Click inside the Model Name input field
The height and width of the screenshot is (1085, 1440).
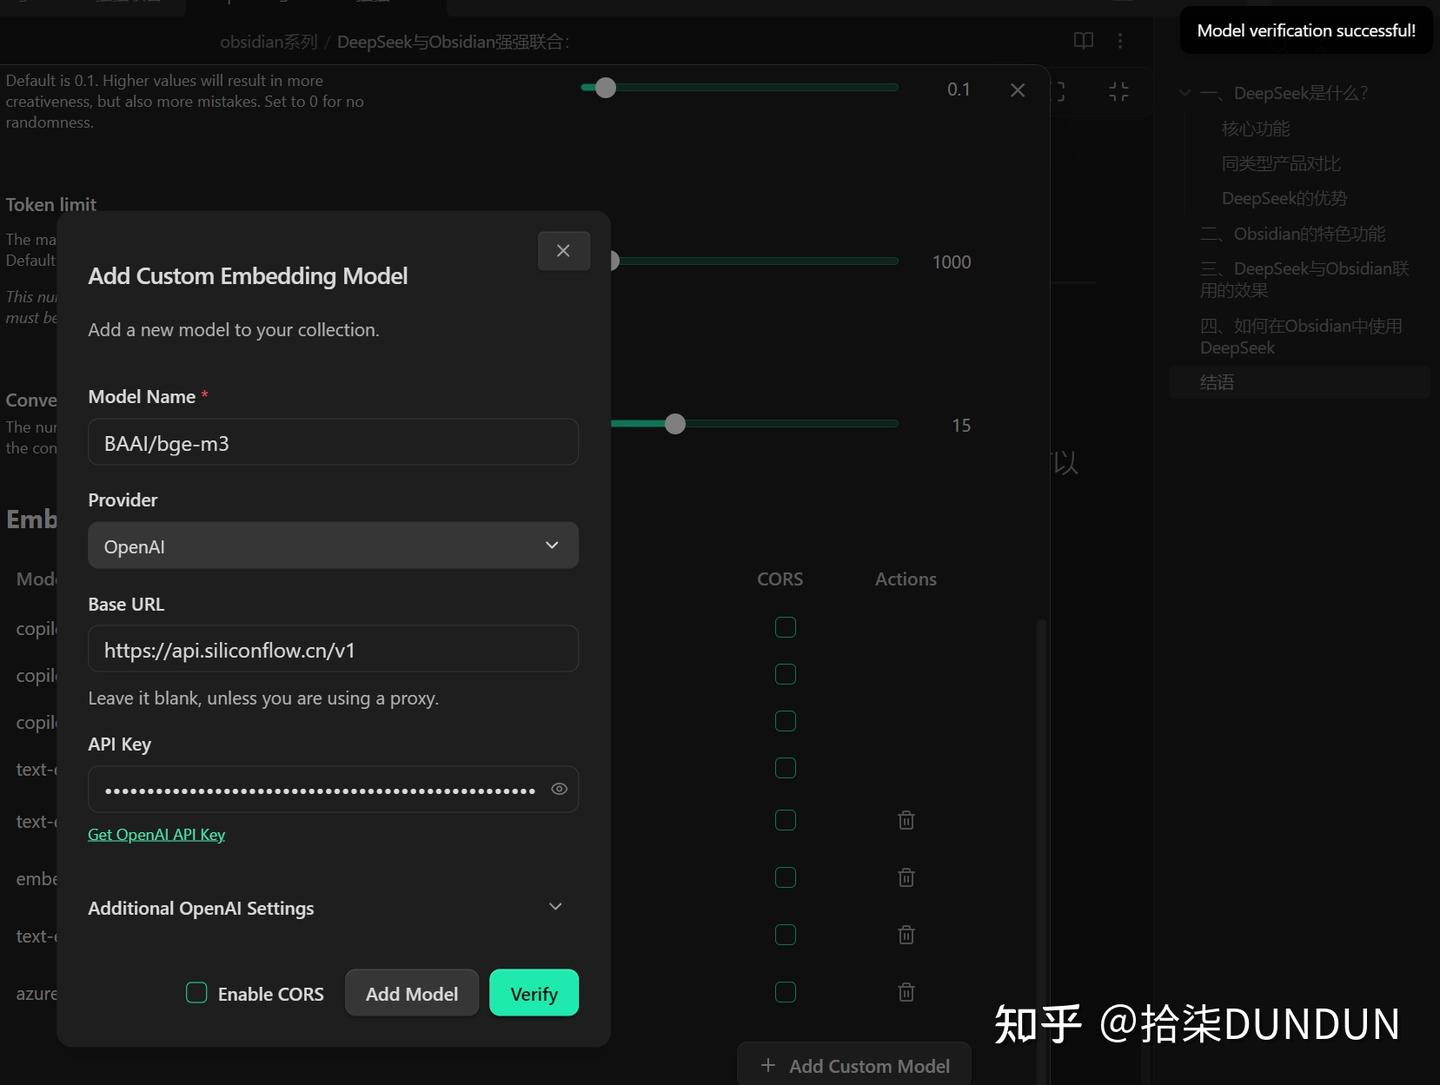tap(333, 442)
